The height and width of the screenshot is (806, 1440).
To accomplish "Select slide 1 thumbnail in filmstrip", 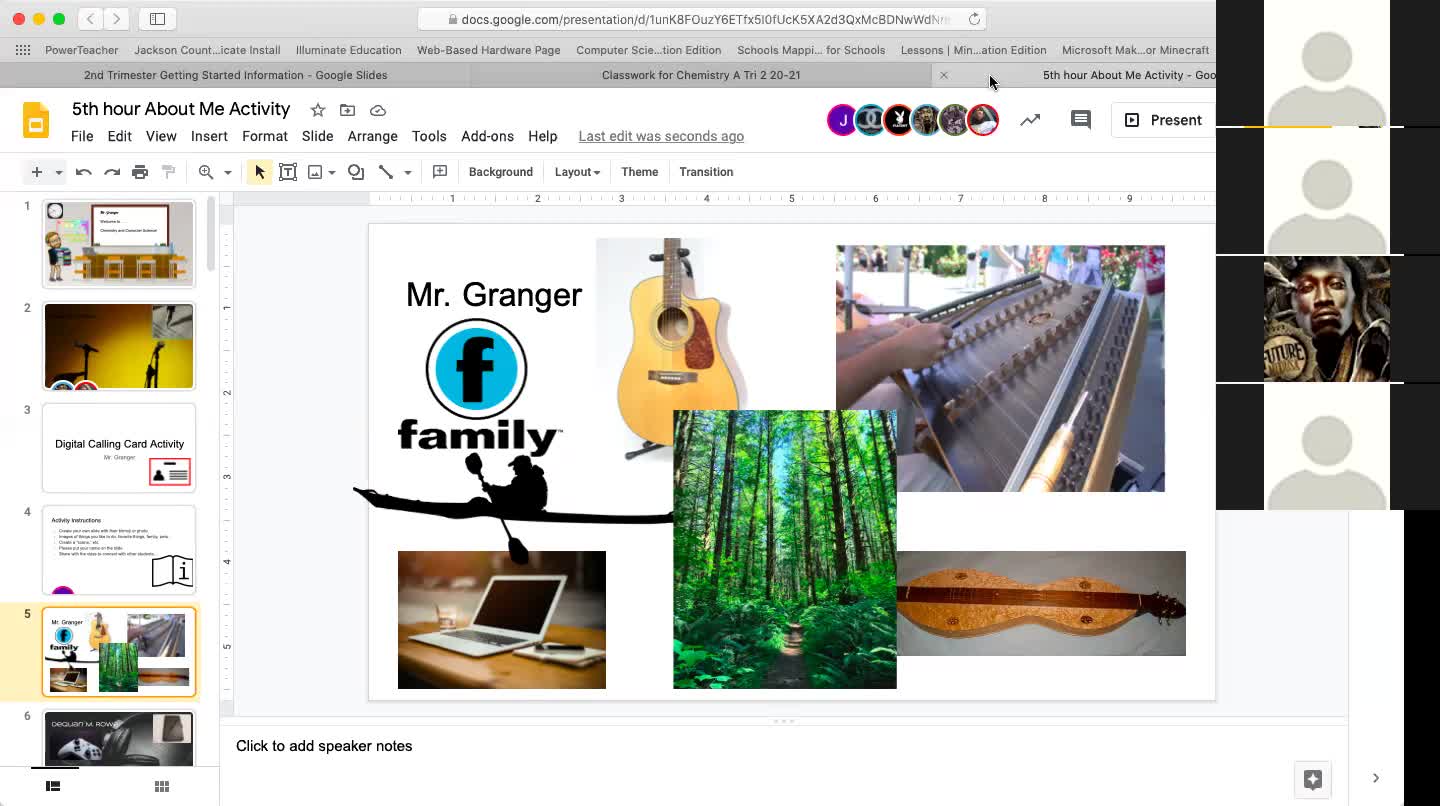I will pos(119,243).
